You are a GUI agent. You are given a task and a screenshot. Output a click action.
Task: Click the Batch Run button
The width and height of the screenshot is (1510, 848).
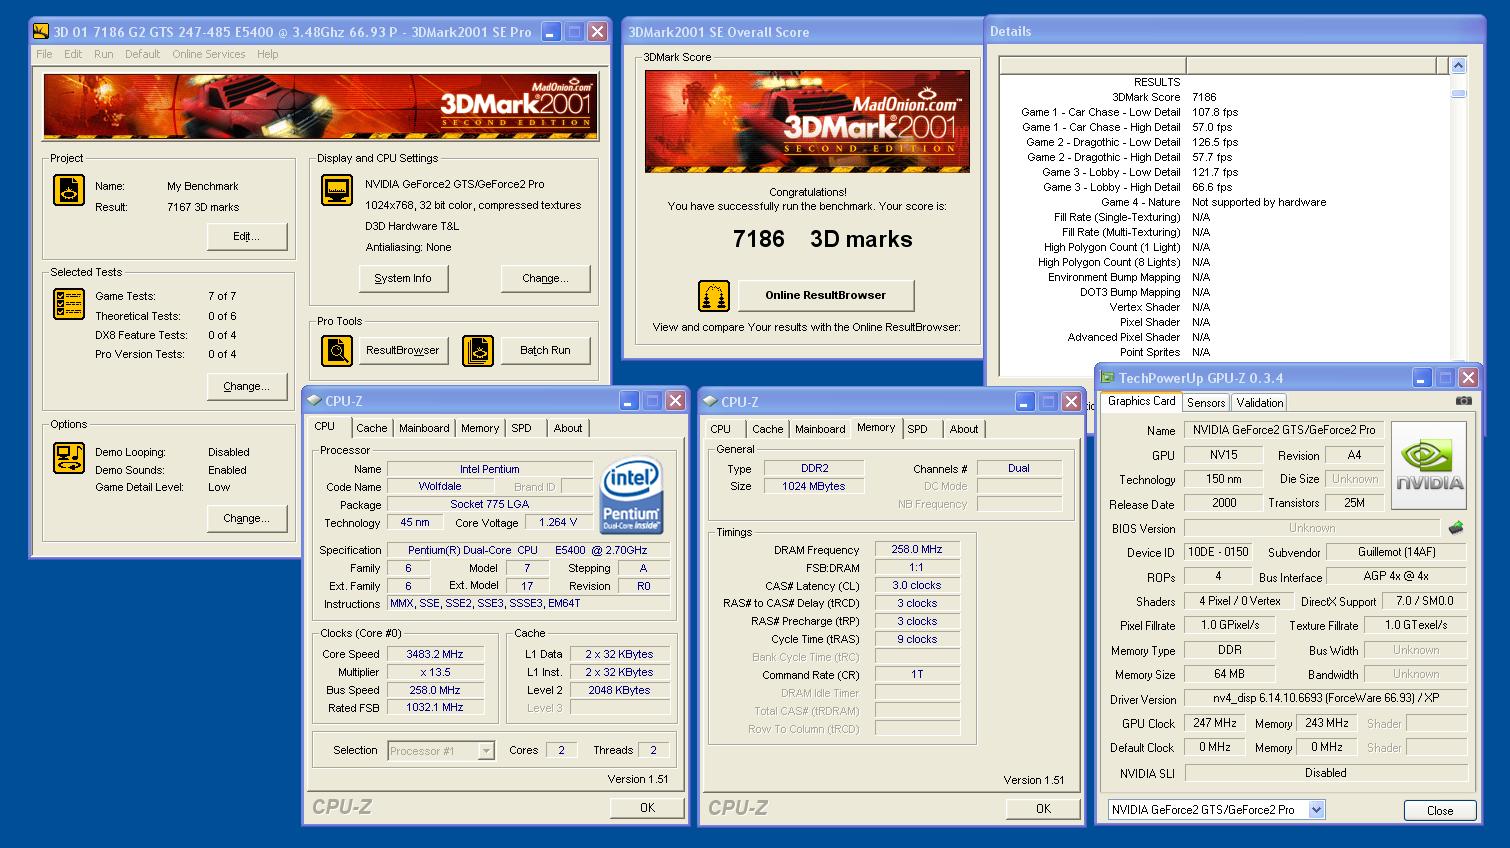click(545, 351)
